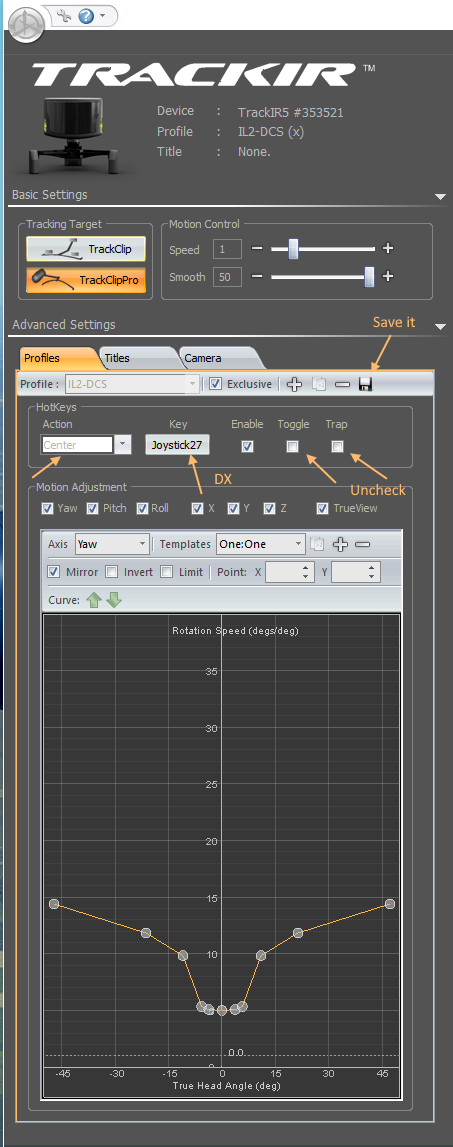Toggle the Mirror checkbox
453x1147 pixels.
point(53,571)
